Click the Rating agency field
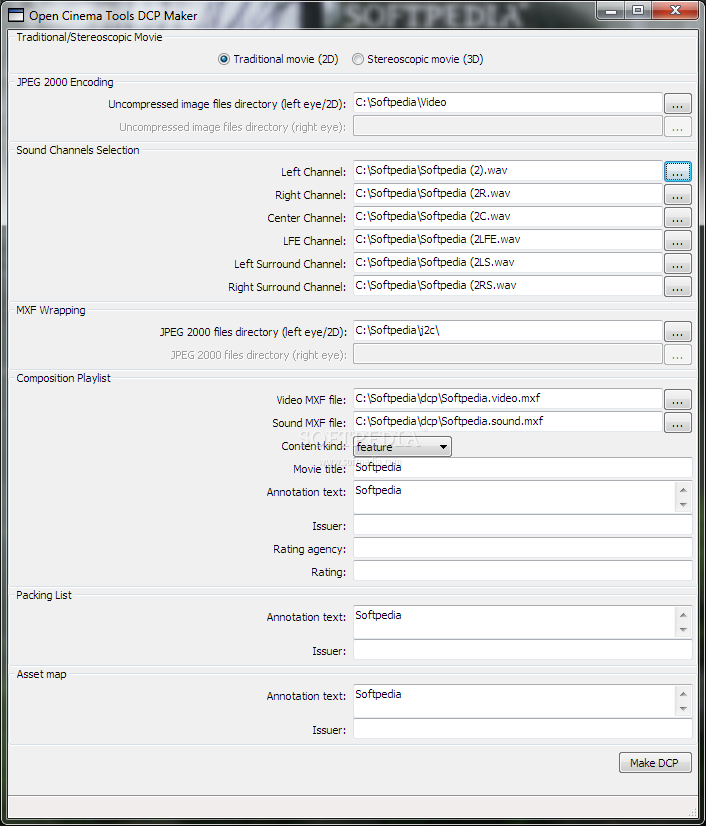706x826 pixels. pyautogui.click(x=522, y=548)
